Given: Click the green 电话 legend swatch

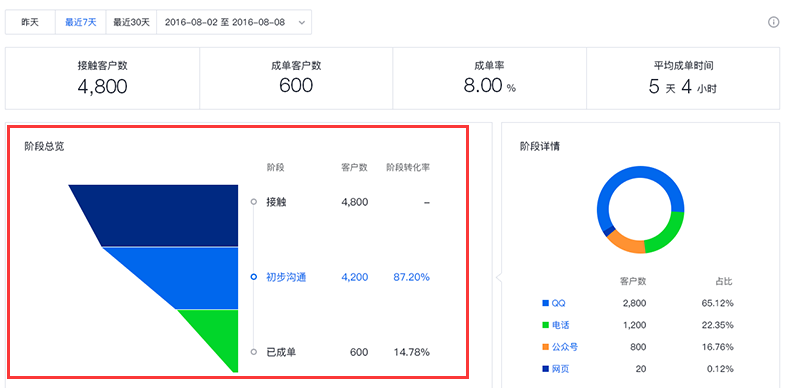Looking at the screenshot, I should [x=545, y=325].
